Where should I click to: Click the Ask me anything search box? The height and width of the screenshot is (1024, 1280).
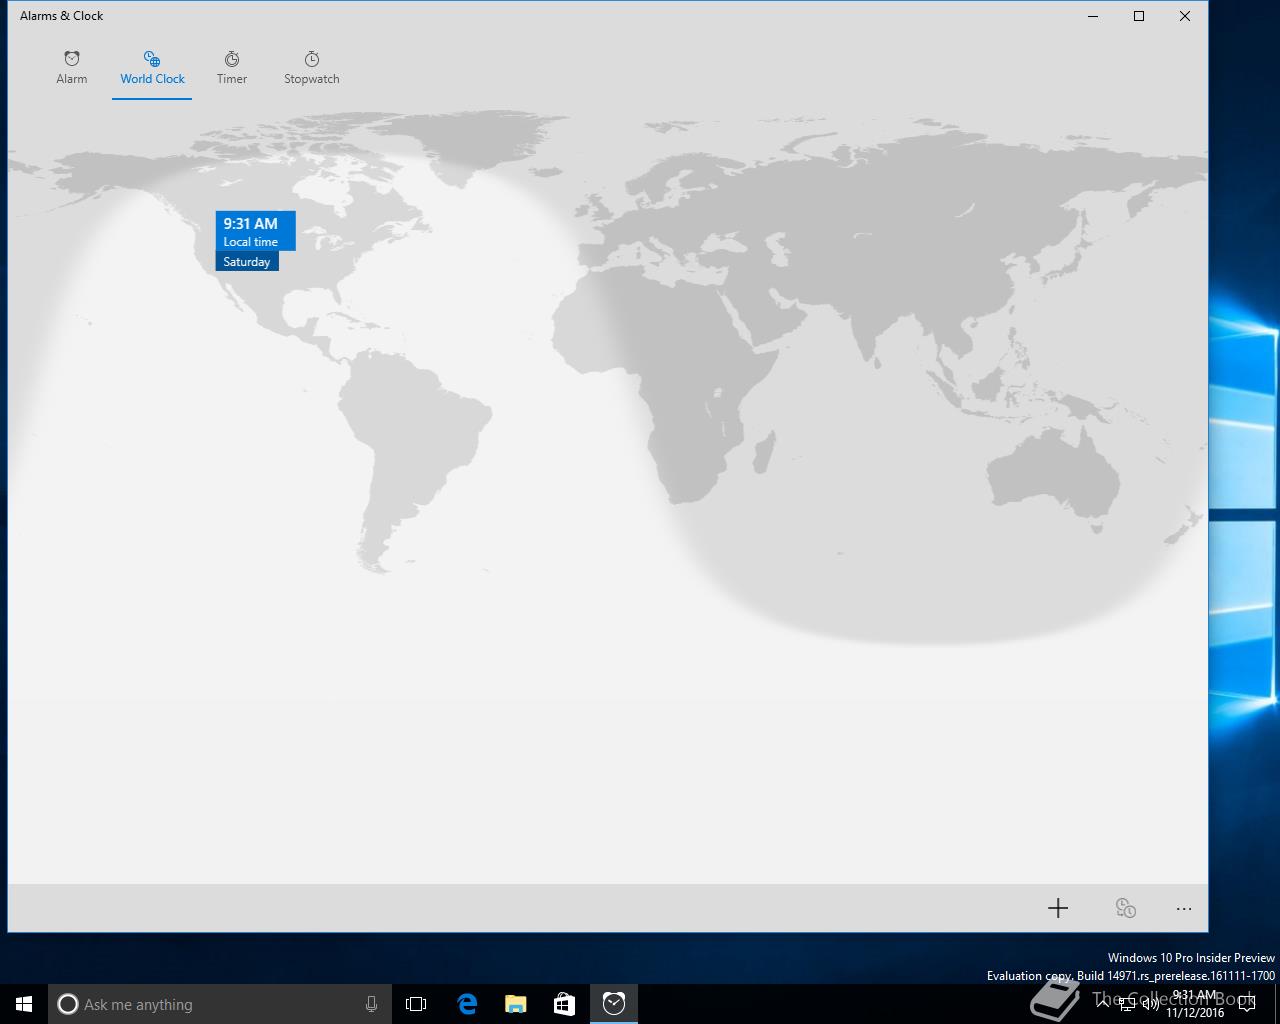click(219, 1004)
